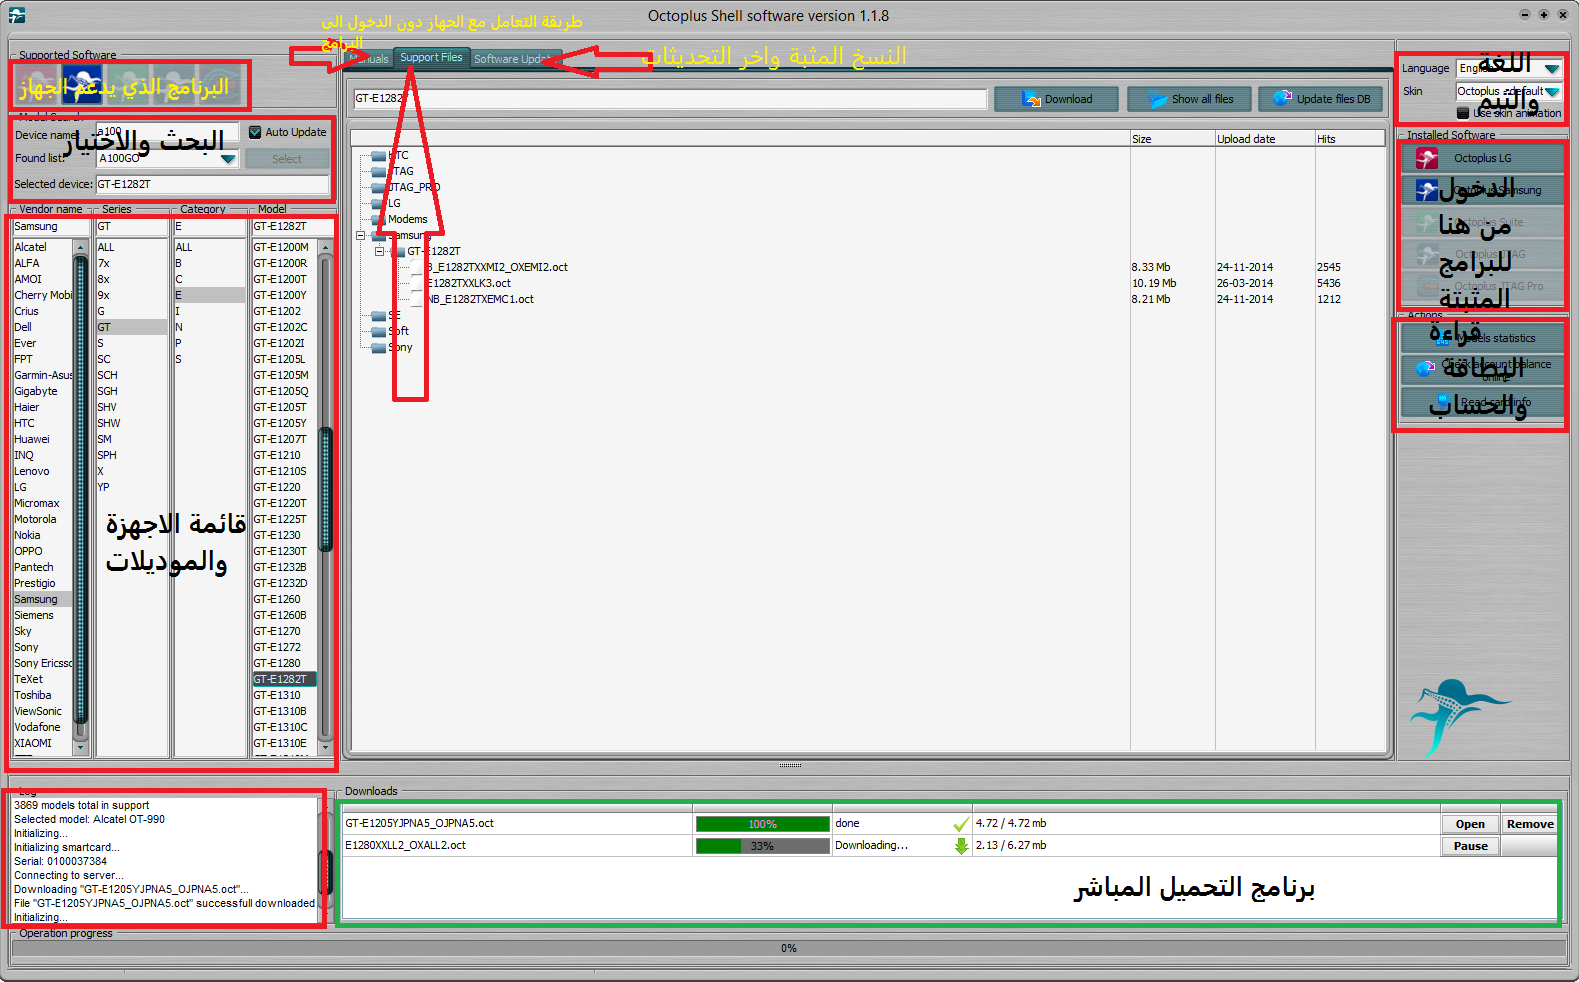Viewport: 1579px width, 982px height.
Task: Select SGH in the Series list
Action: (108, 391)
